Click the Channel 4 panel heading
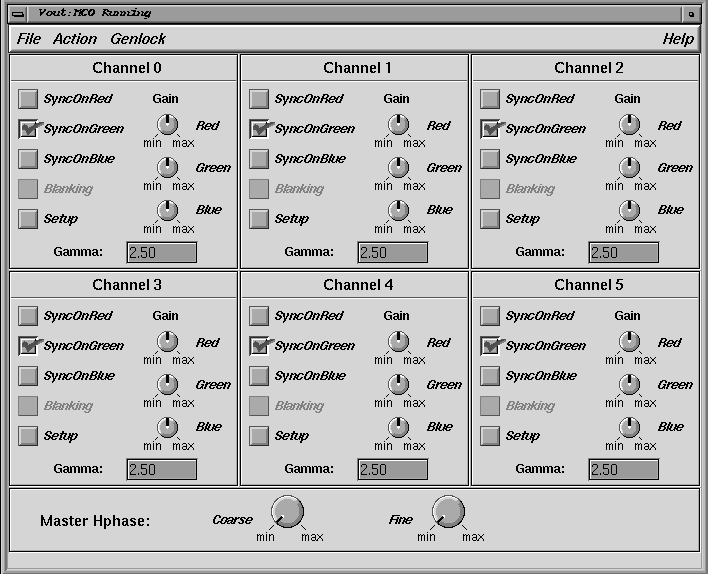This screenshot has height=574, width=708. point(358,285)
